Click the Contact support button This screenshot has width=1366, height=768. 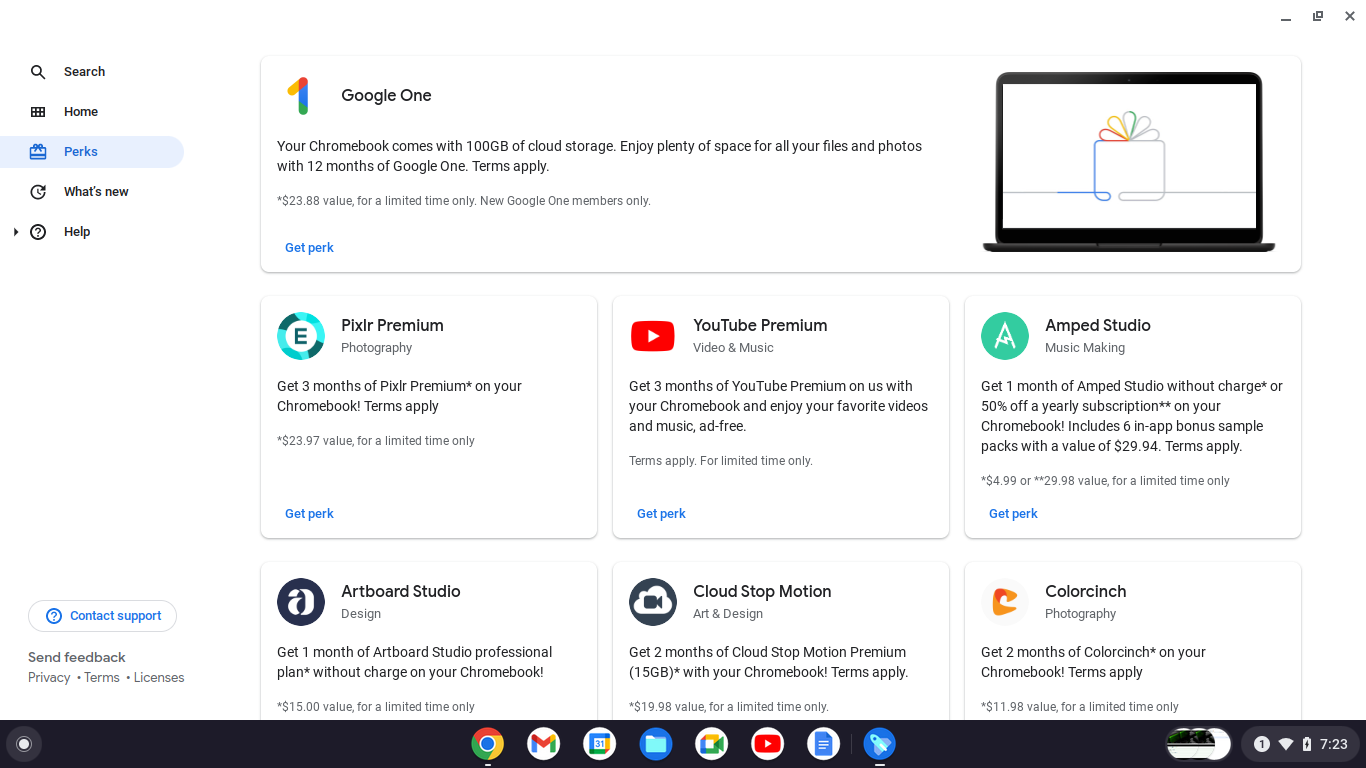tap(102, 616)
